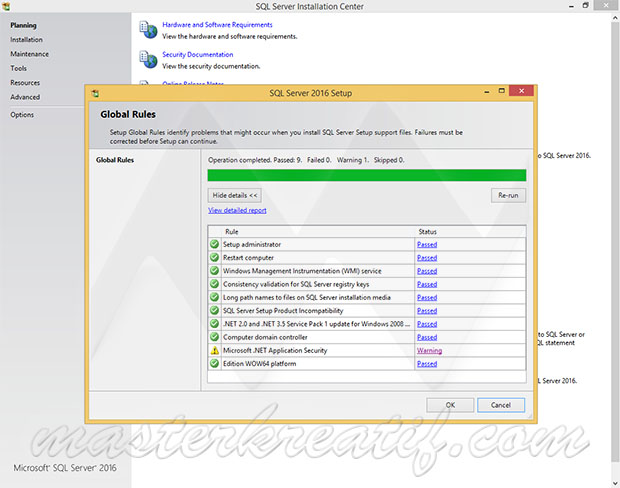
Task: Open the Installation section in sidebar
Action: coord(26,40)
